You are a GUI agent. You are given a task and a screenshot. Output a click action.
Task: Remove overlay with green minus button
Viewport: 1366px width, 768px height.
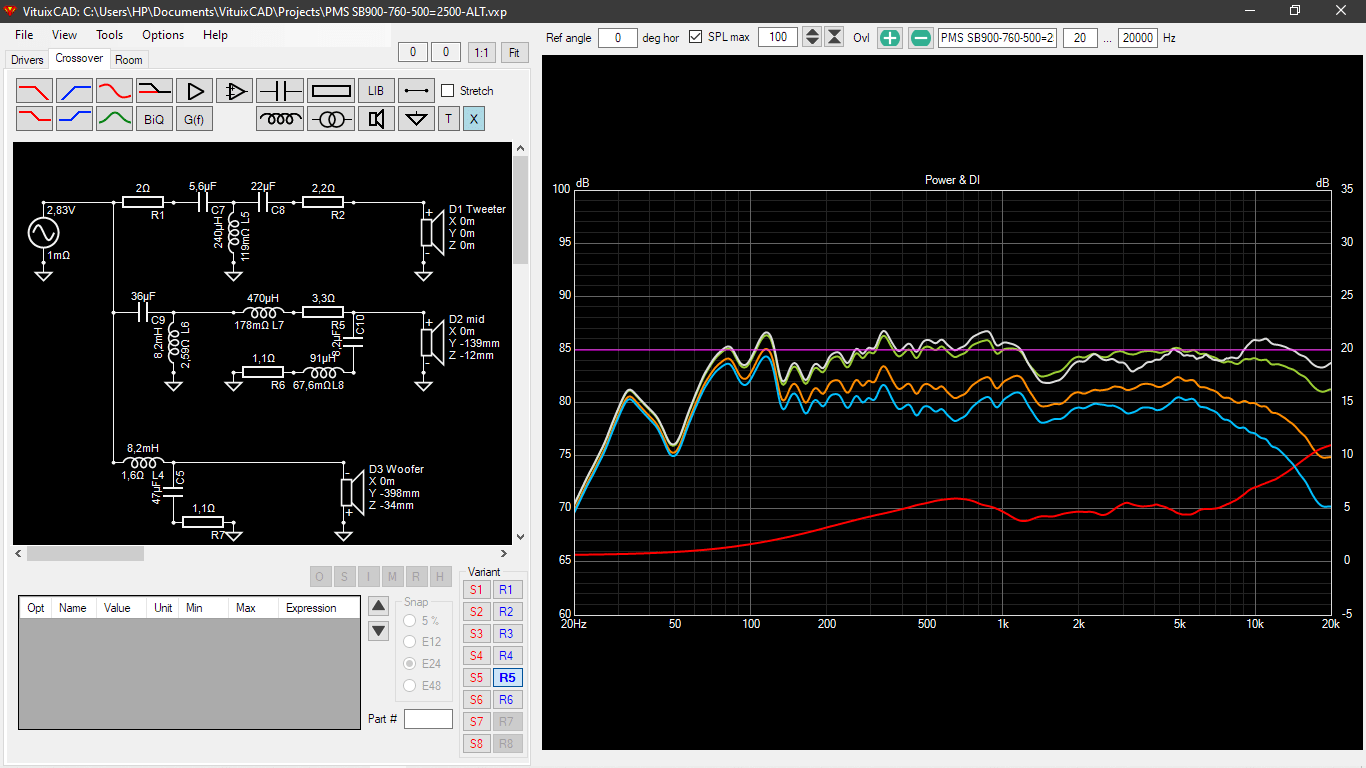tap(922, 37)
